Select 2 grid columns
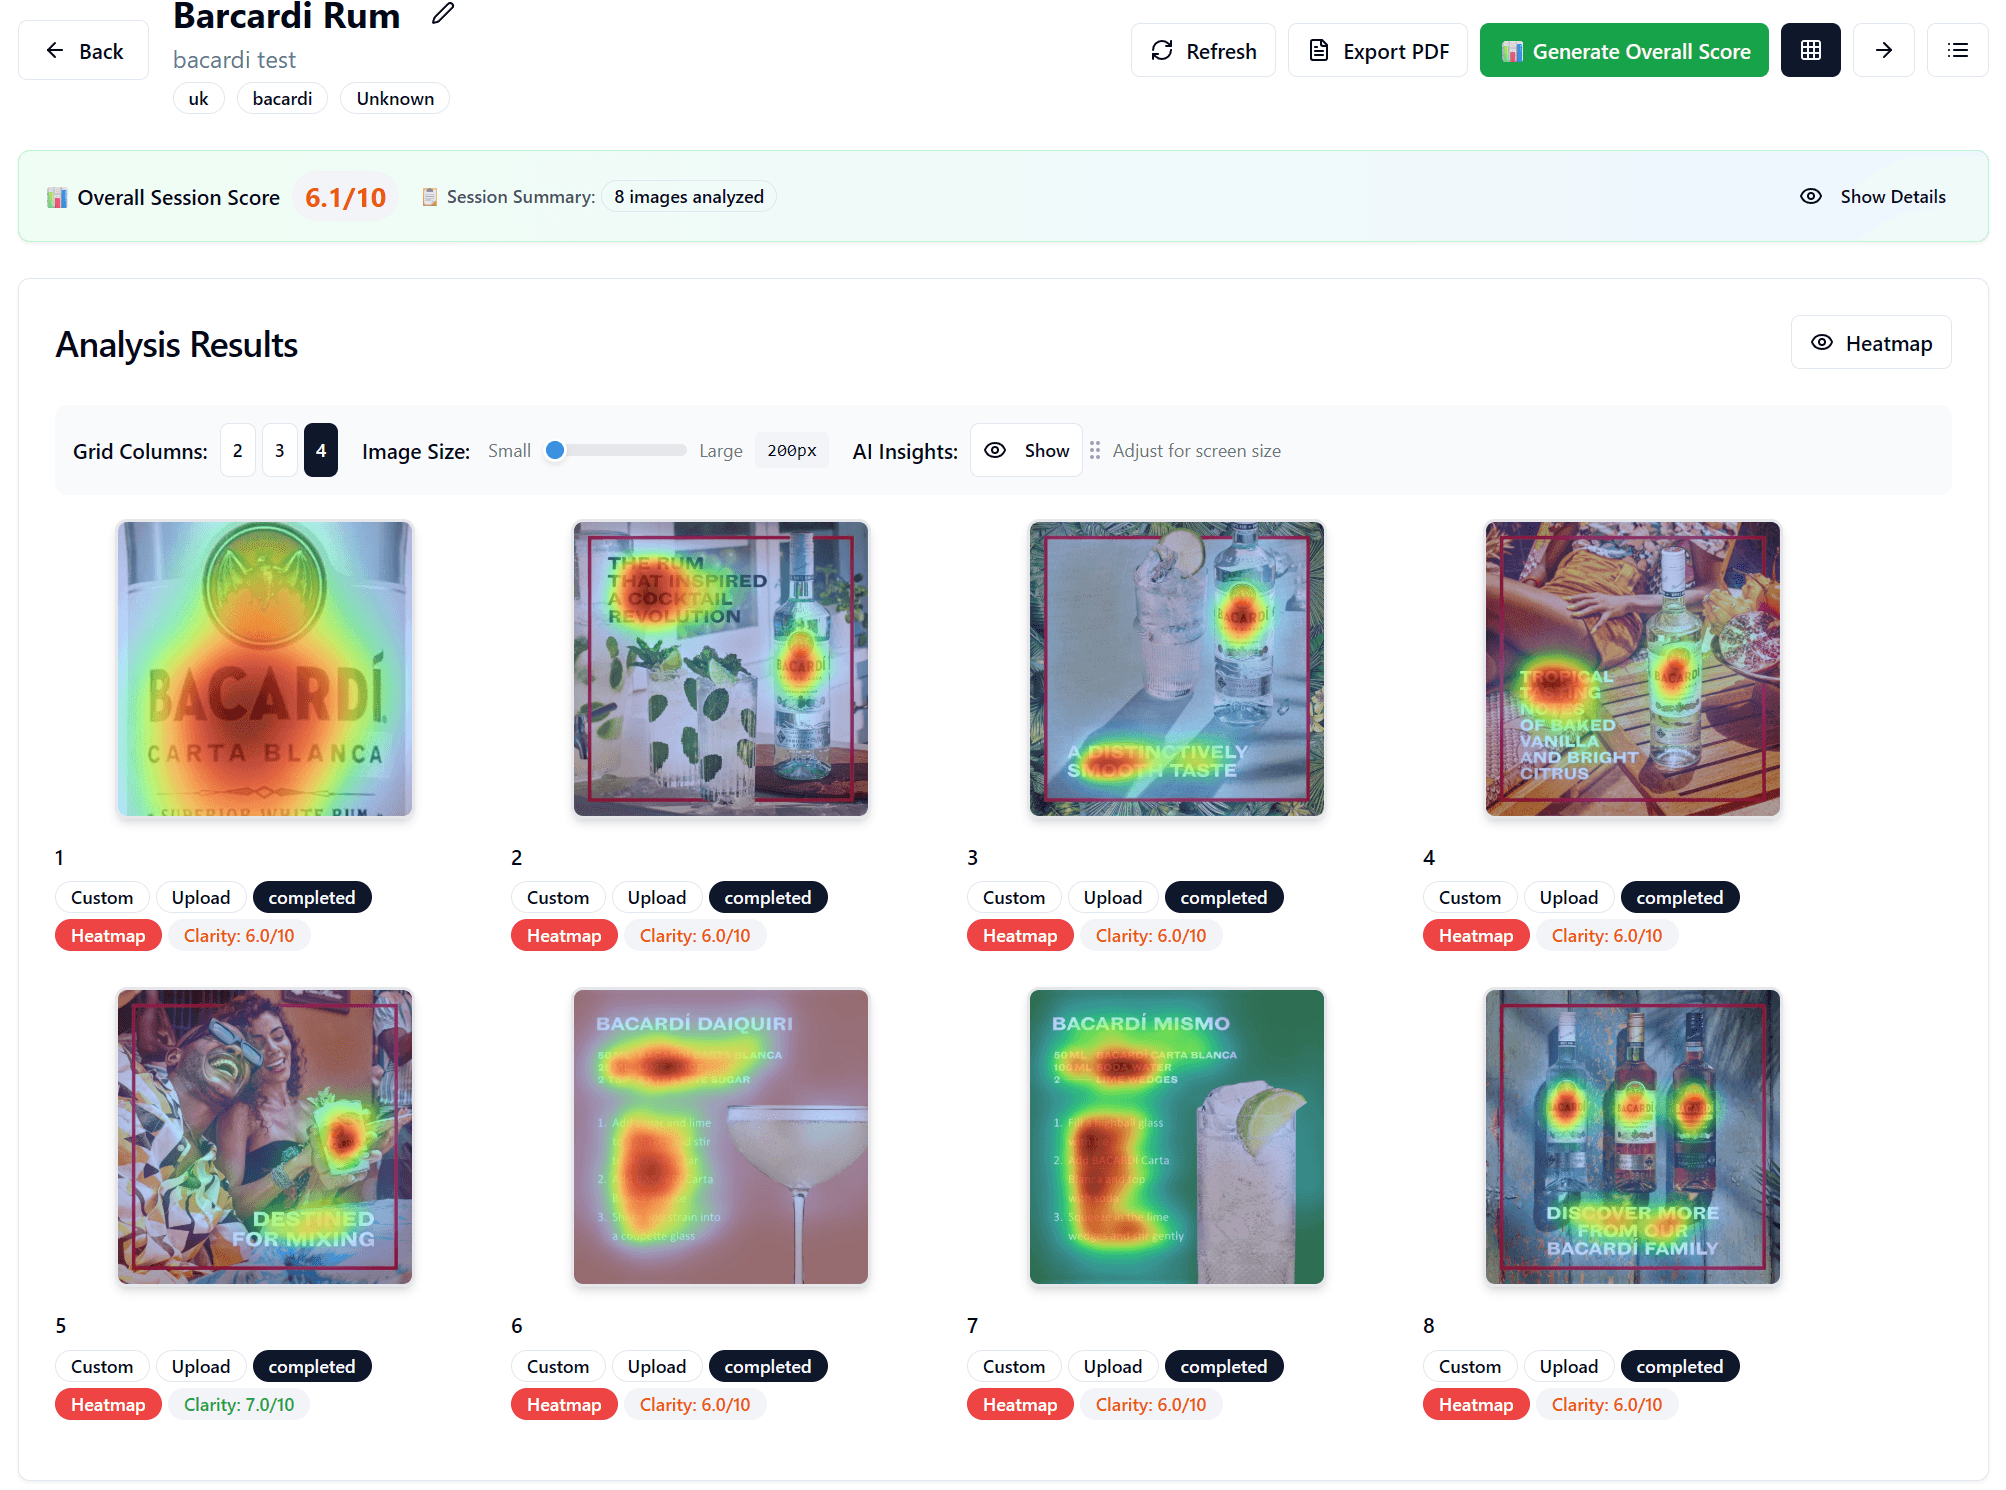Screen dimensions: 2006x1490 click(x=237, y=451)
